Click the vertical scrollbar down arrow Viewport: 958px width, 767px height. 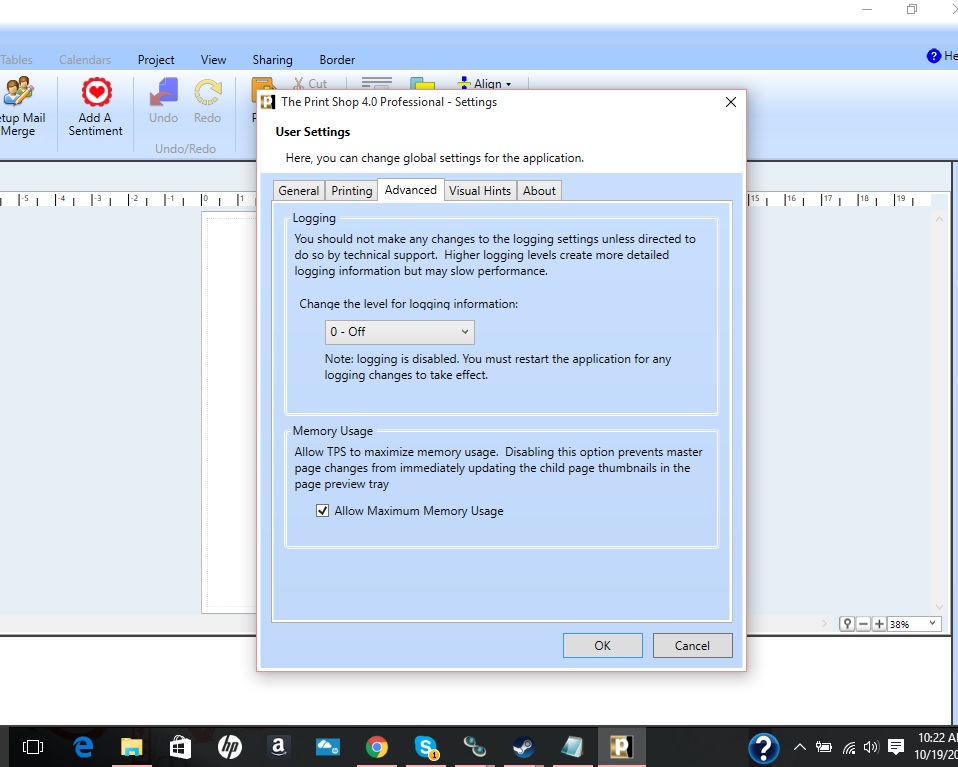940,607
